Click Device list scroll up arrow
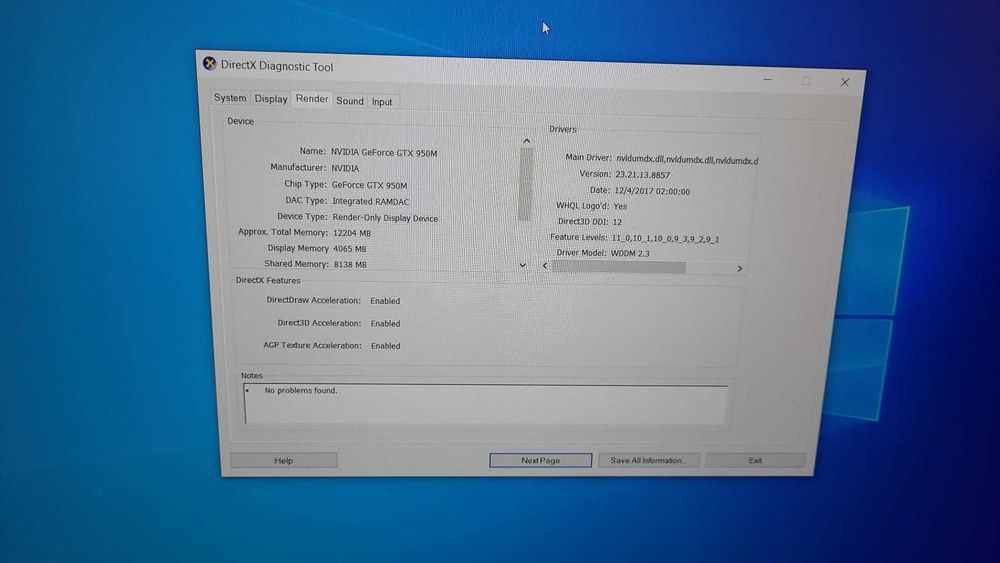 click(x=527, y=141)
